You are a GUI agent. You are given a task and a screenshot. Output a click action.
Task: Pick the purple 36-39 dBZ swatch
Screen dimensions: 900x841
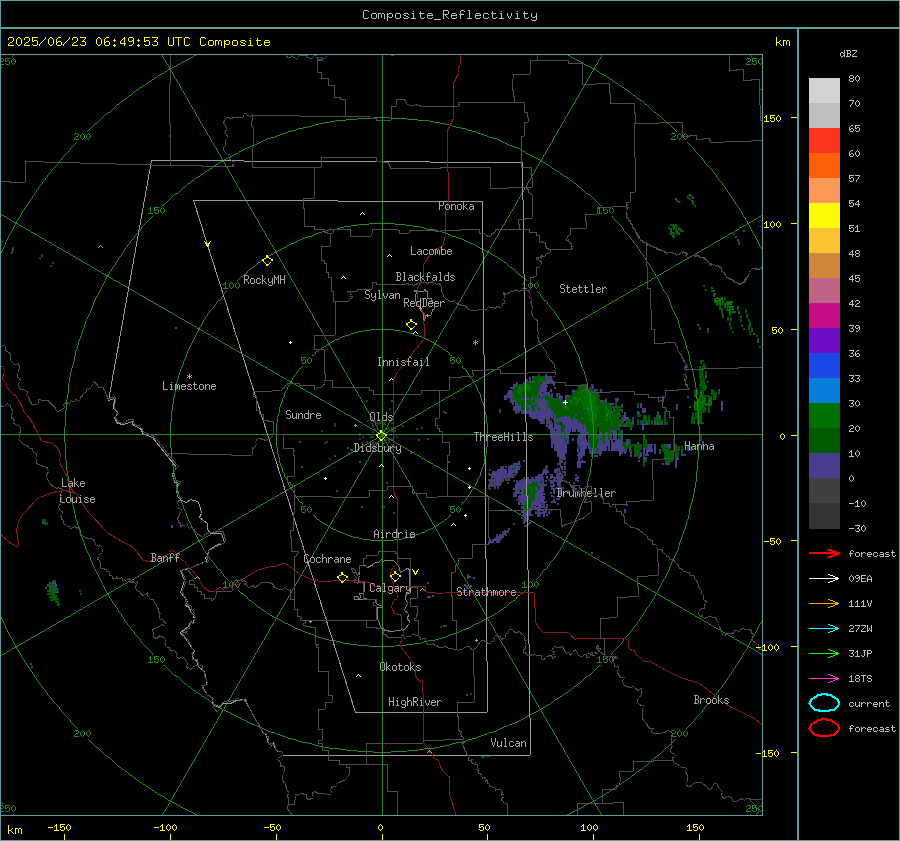click(x=824, y=340)
